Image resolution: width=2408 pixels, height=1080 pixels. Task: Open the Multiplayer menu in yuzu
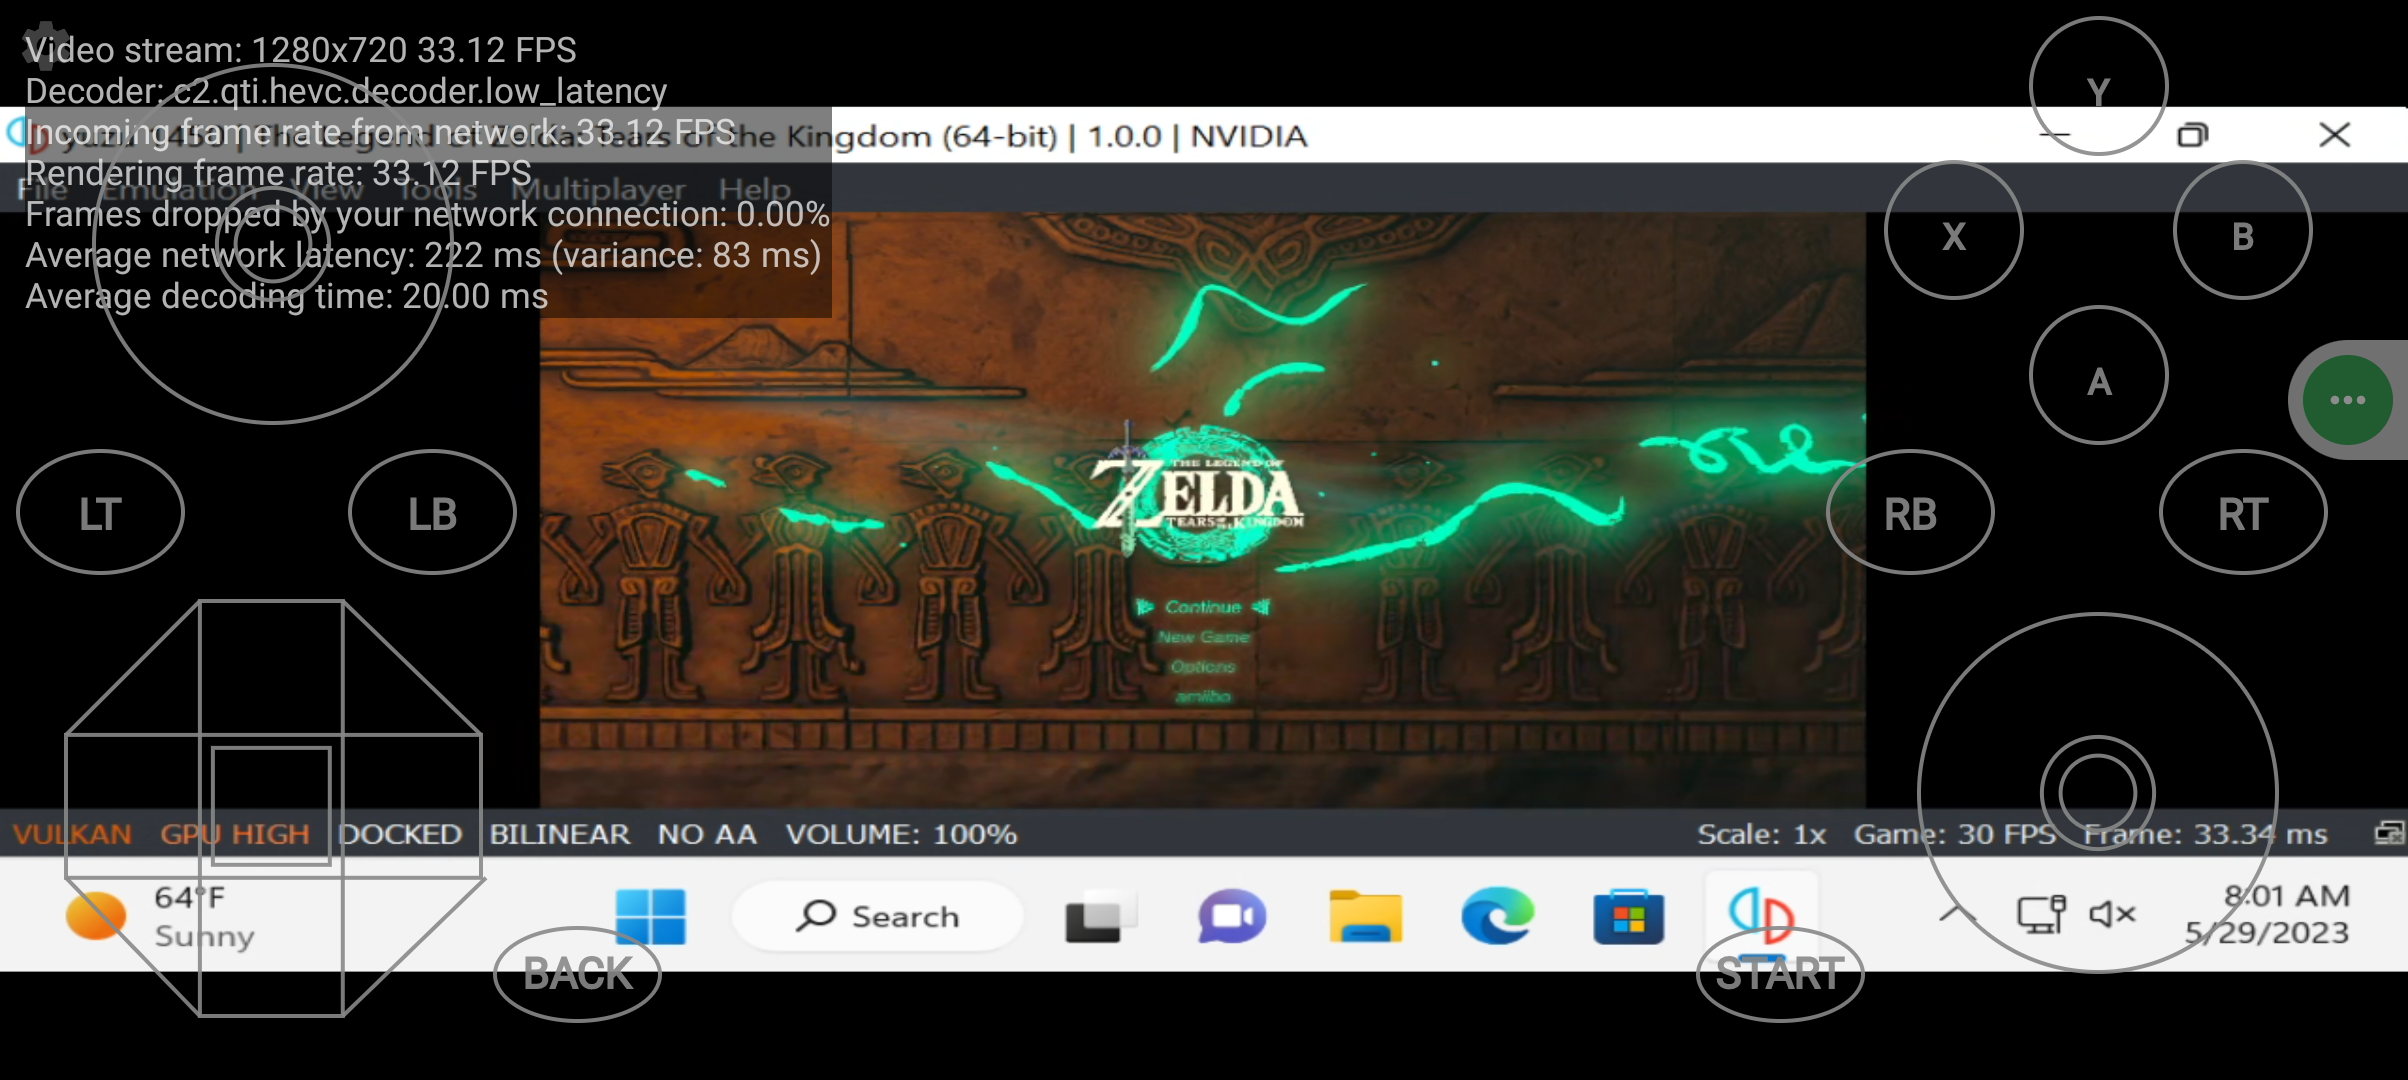click(601, 188)
